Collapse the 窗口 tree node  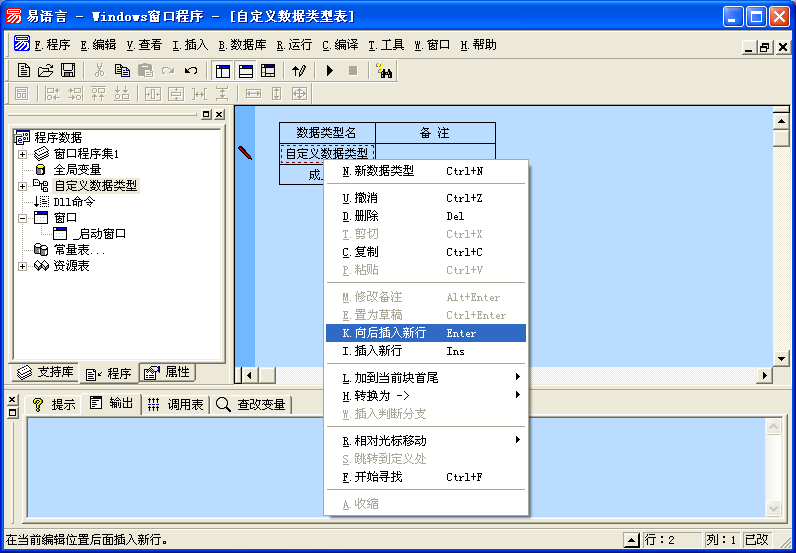[x=22, y=218]
